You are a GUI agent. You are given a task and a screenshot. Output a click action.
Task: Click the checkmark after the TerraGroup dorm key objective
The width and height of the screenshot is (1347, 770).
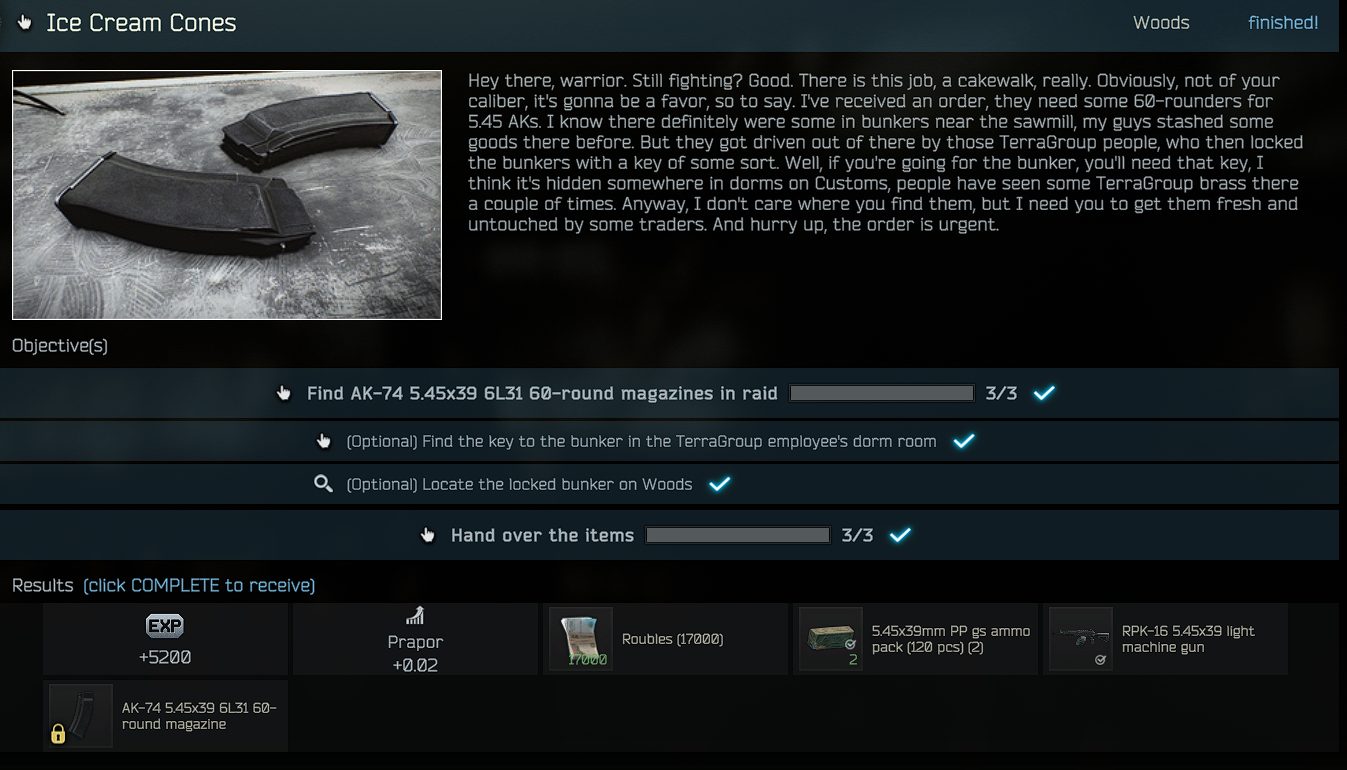(964, 441)
